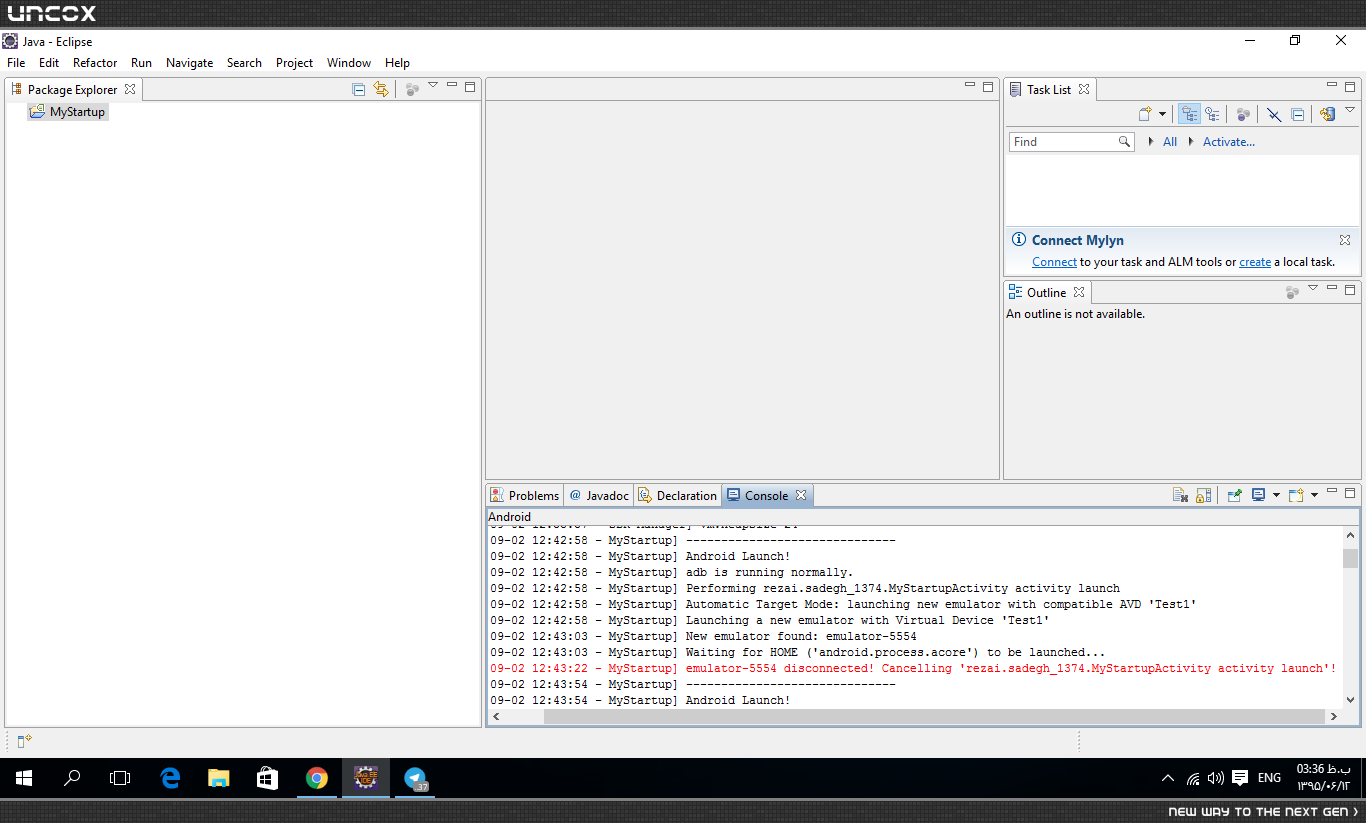Synchronize Changed tasks in Task List
Viewport: 1366px width, 823px height.
[x=1327, y=114]
